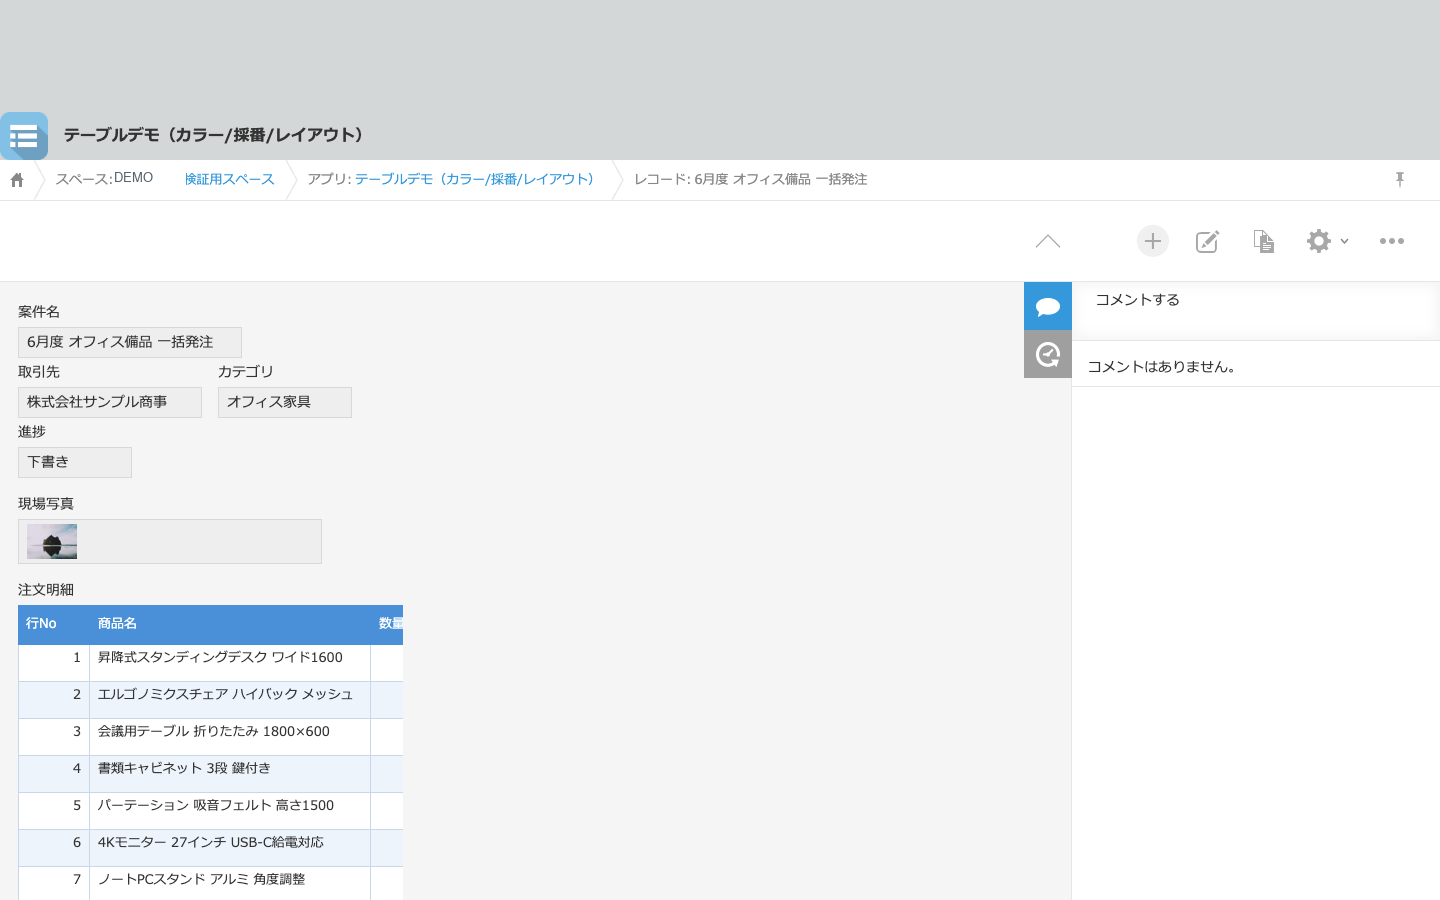Click the カテゴリ value オフィス家具
This screenshot has height=900, width=1440.
tap(285, 402)
